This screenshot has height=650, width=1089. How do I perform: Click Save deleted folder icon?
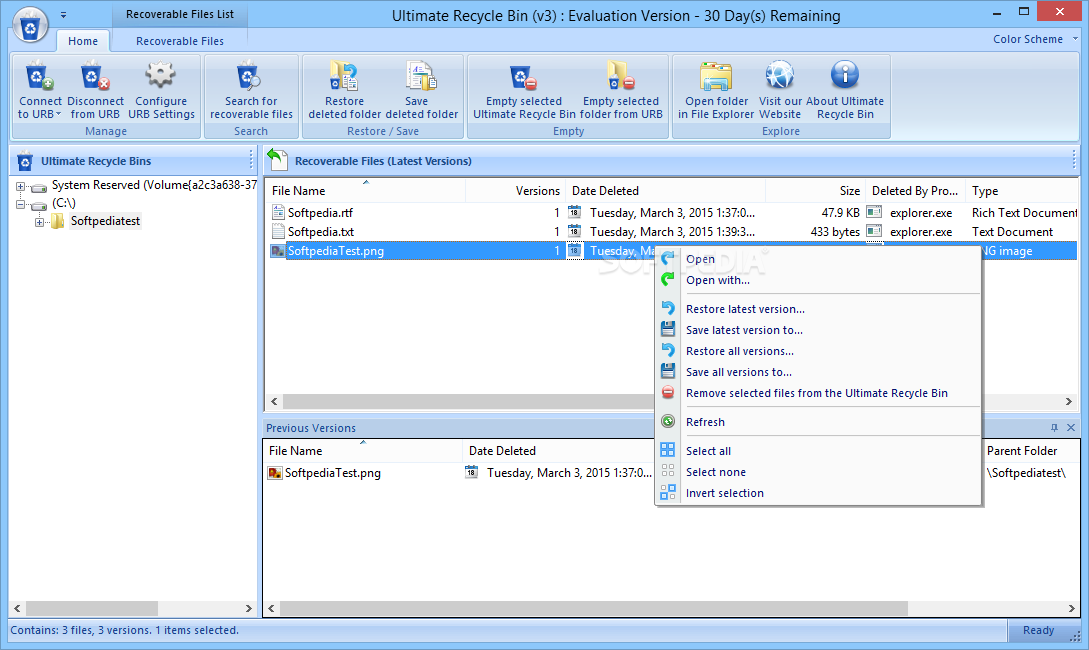421,76
